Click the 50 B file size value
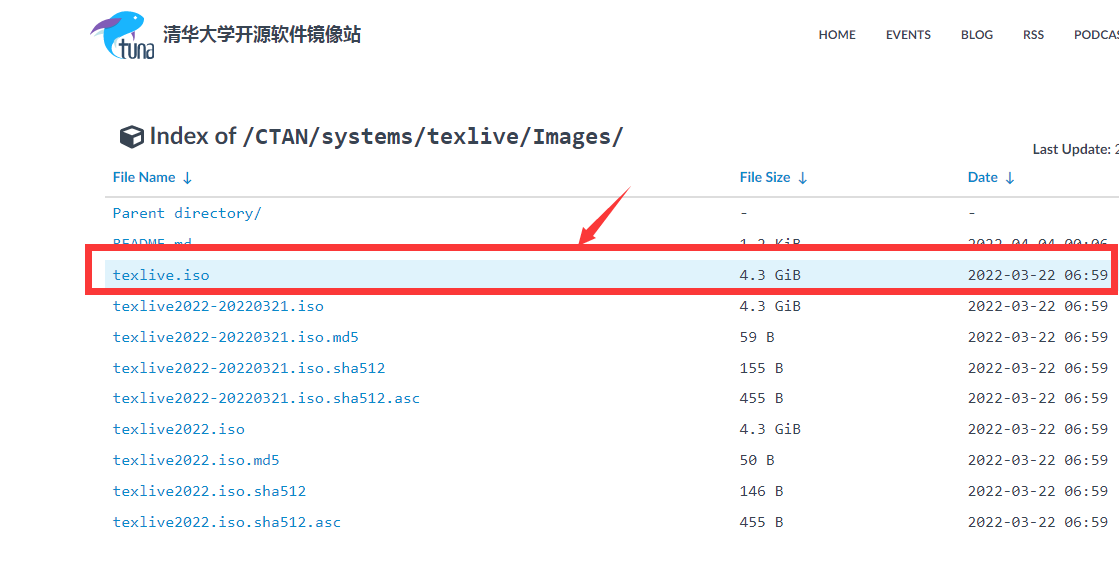Viewport: 1119px width, 584px height. coord(757,460)
